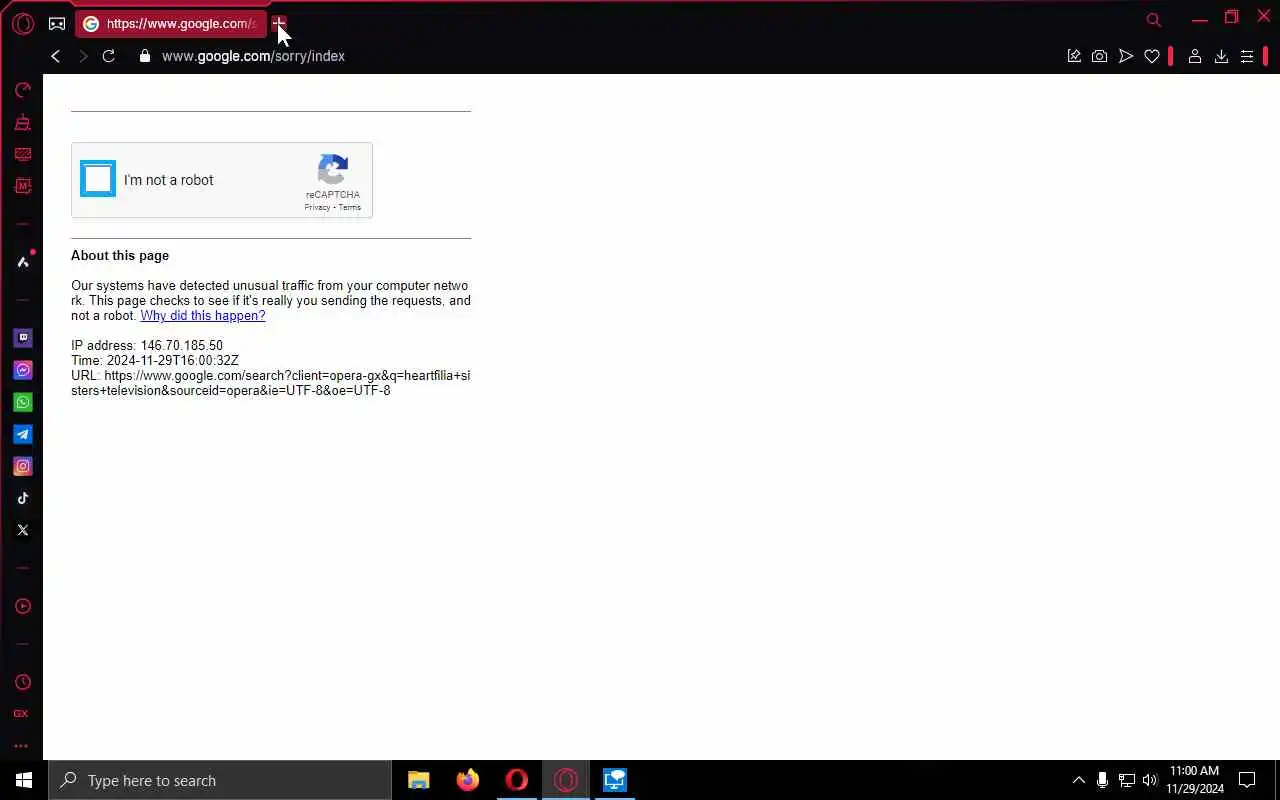The width and height of the screenshot is (1280, 800).
Task: Open TikTok in the sidebar
Action: [22, 498]
